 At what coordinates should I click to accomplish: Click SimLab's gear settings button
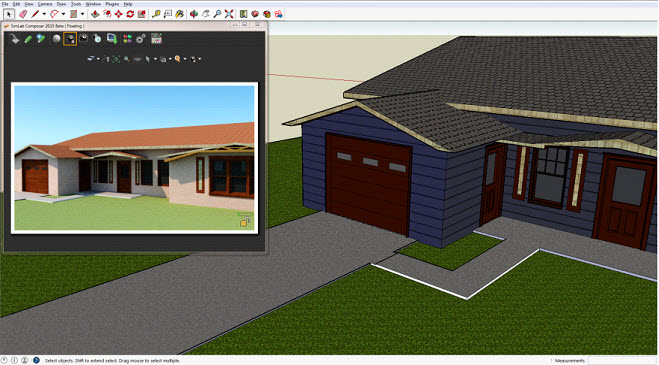pyautogui.click(x=141, y=39)
